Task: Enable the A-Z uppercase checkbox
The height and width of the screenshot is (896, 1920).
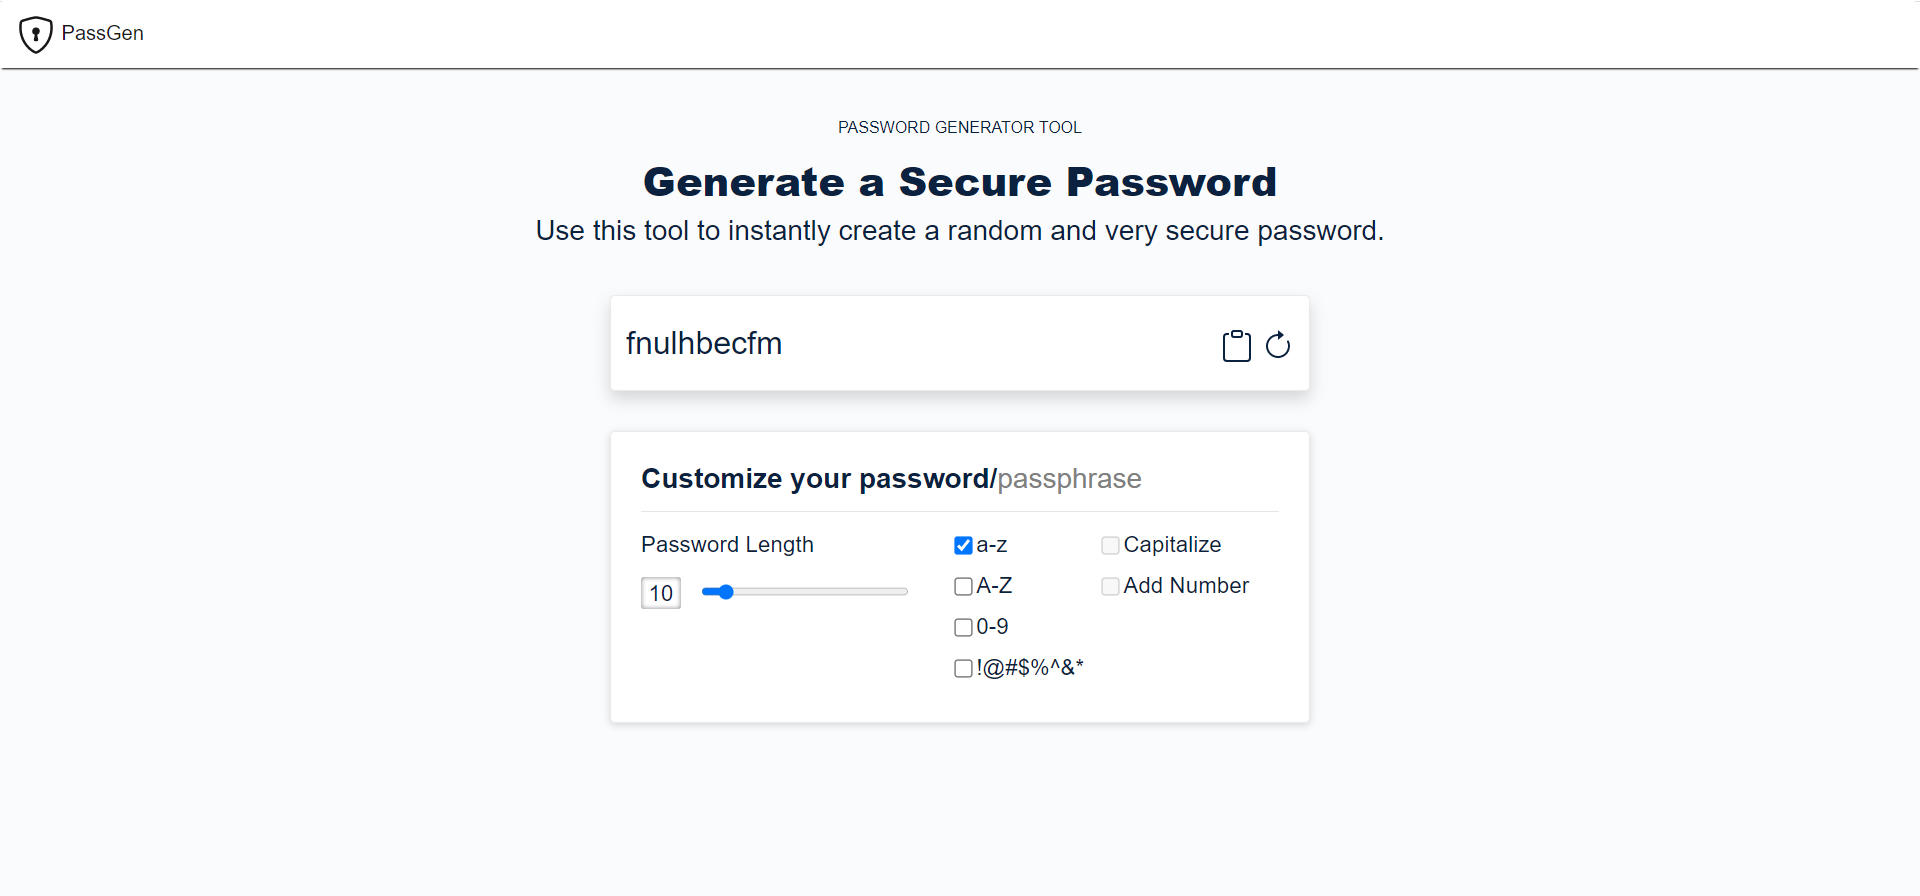Action: pyautogui.click(x=963, y=586)
